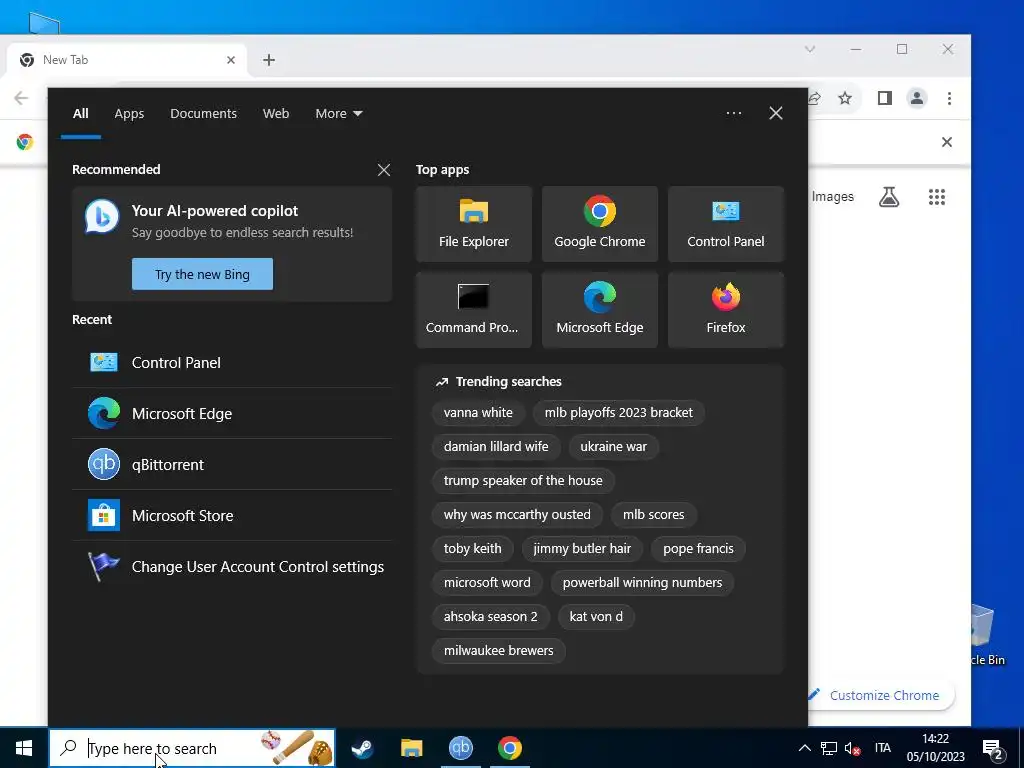The image size is (1024, 768).
Task: Click the muted volume tray icon
Action: tap(852, 748)
